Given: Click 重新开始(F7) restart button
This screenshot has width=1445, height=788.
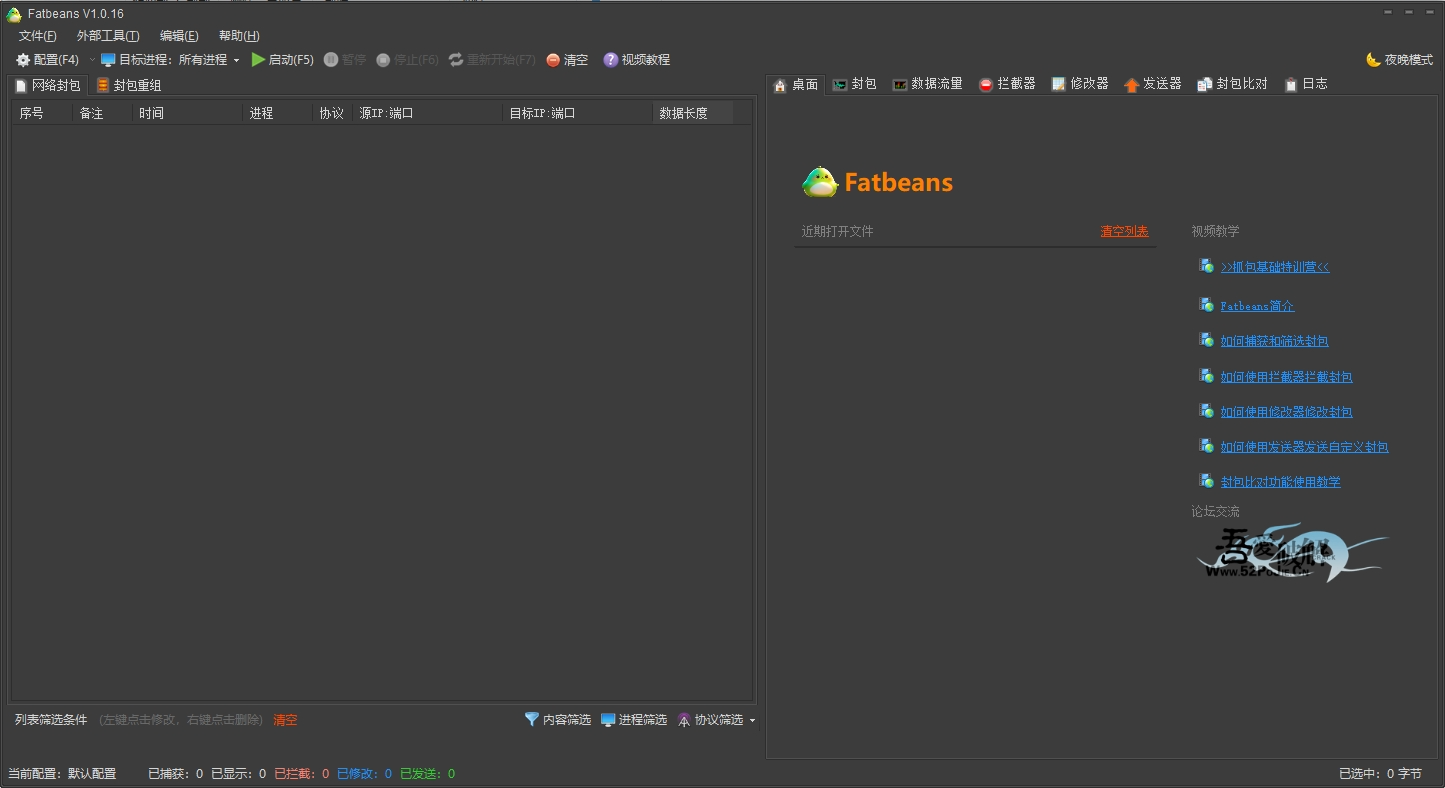Looking at the screenshot, I should coord(492,60).
